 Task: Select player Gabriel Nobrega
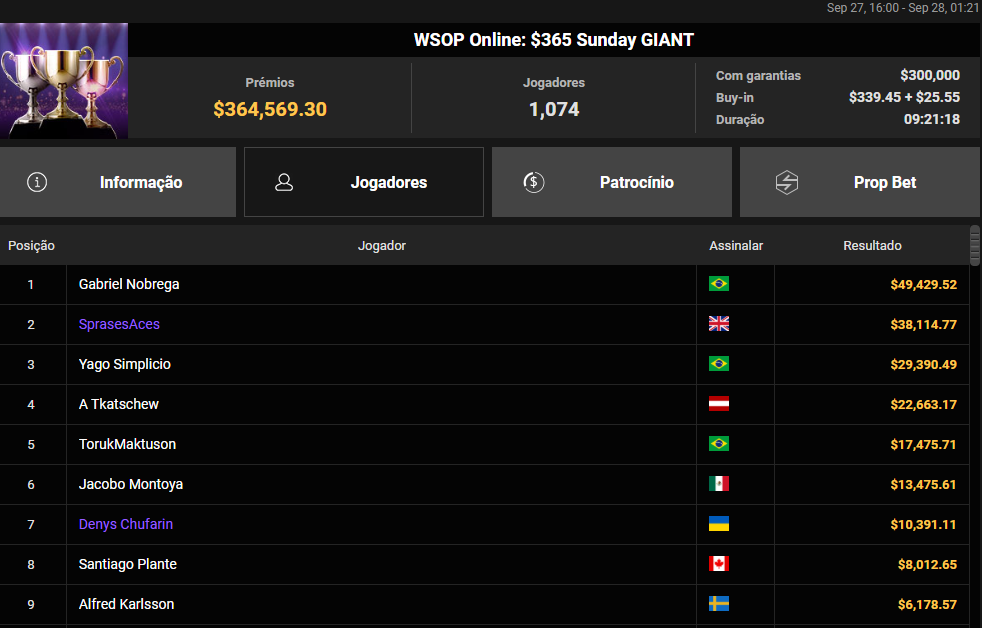click(129, 284)
